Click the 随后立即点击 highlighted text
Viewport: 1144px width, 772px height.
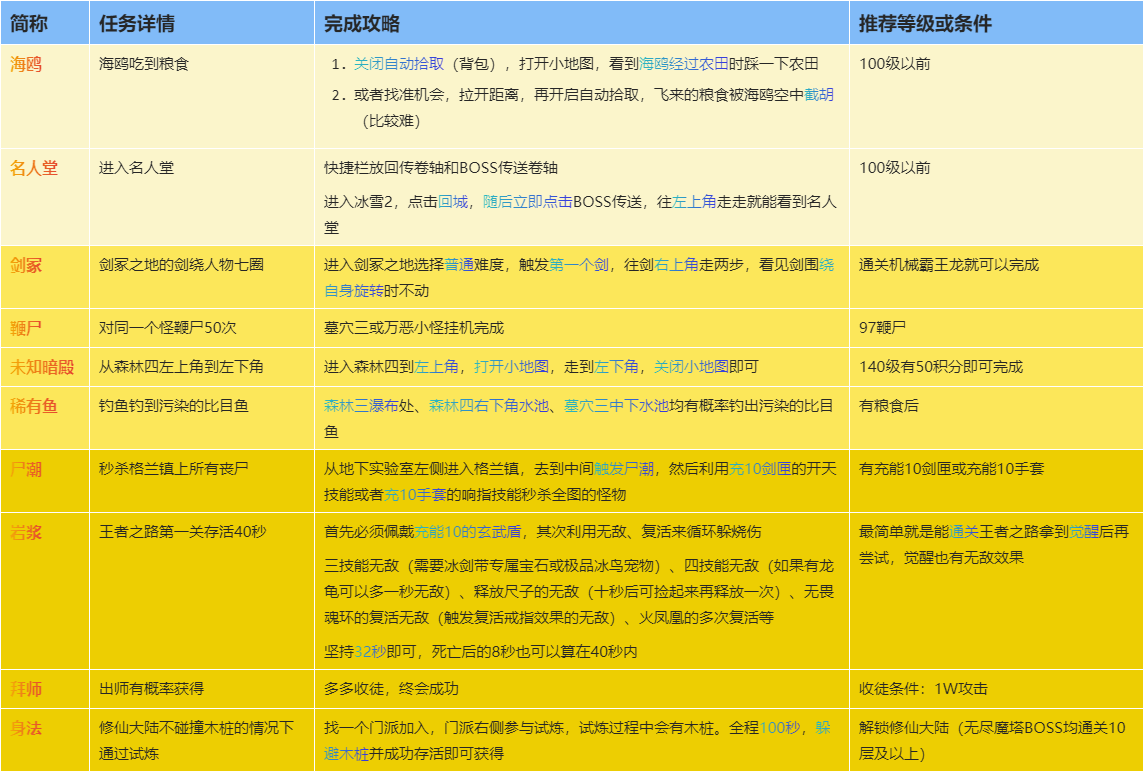(527, 202)
